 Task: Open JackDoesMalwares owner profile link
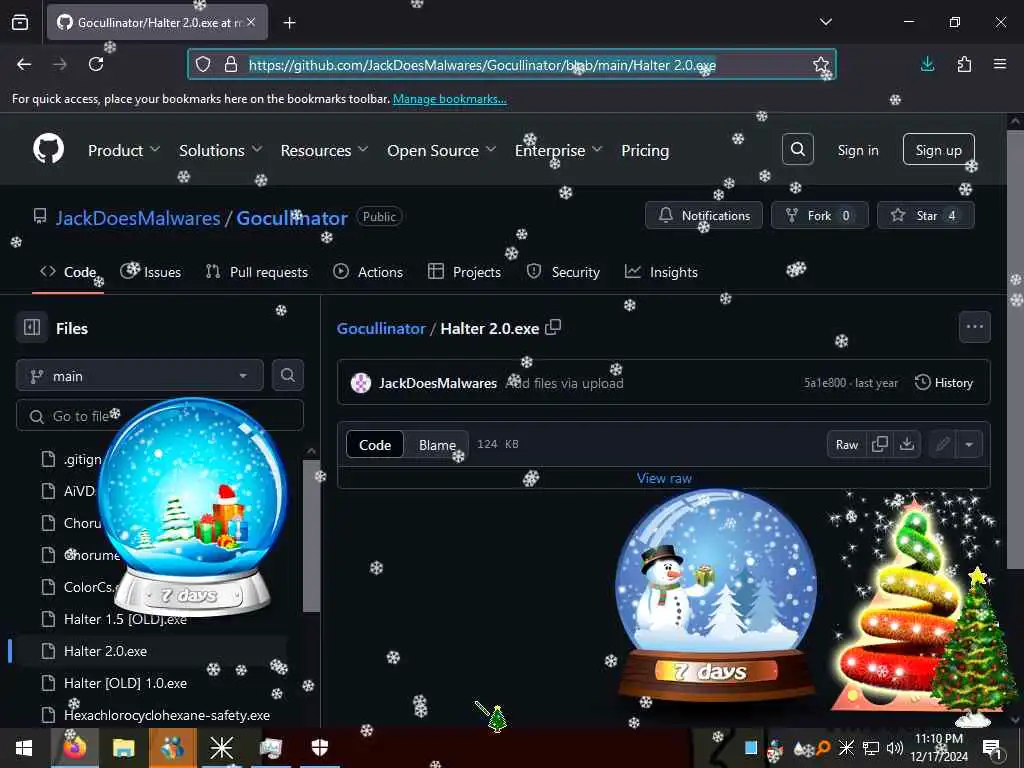(138, 217)
